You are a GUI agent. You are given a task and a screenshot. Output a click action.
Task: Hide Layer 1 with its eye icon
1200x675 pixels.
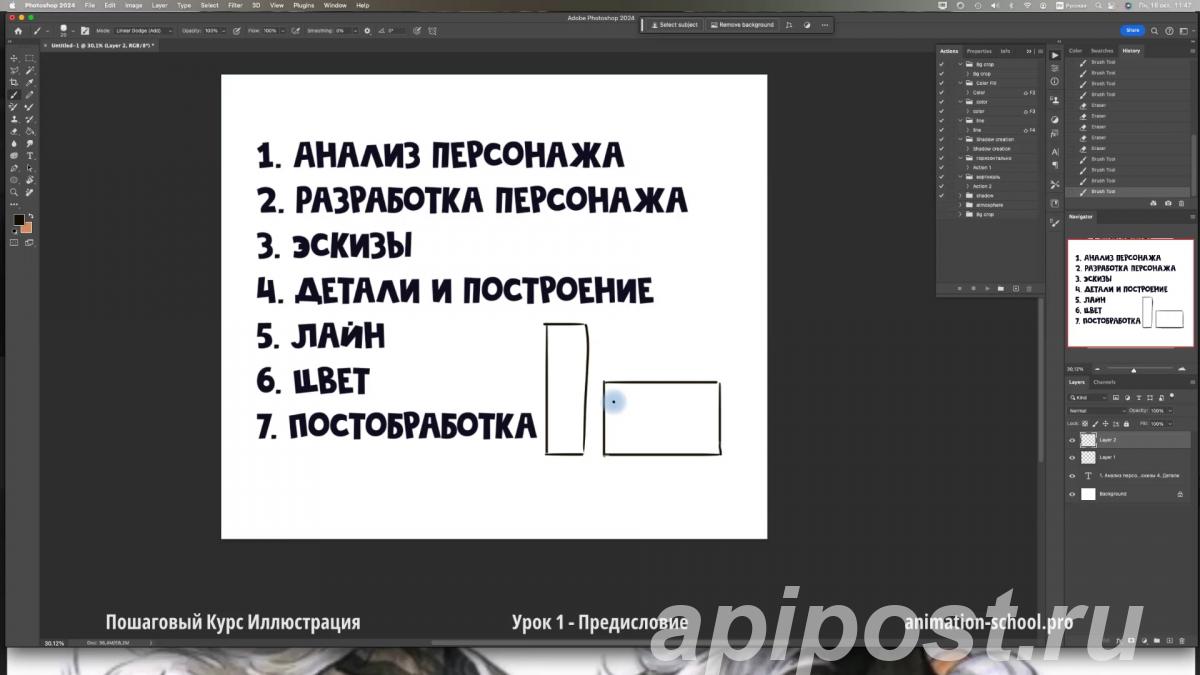click(x=1072, y=457)
